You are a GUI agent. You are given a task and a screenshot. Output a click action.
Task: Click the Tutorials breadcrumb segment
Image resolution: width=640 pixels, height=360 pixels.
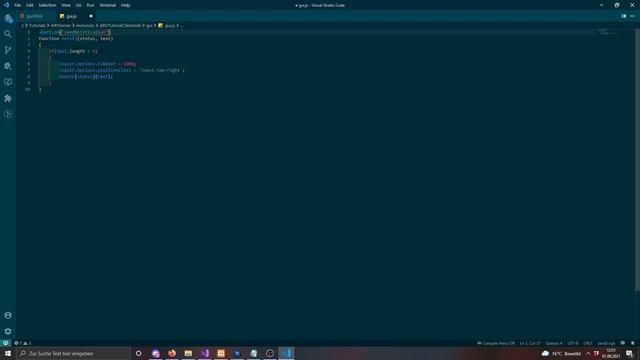tap(37, 26)
